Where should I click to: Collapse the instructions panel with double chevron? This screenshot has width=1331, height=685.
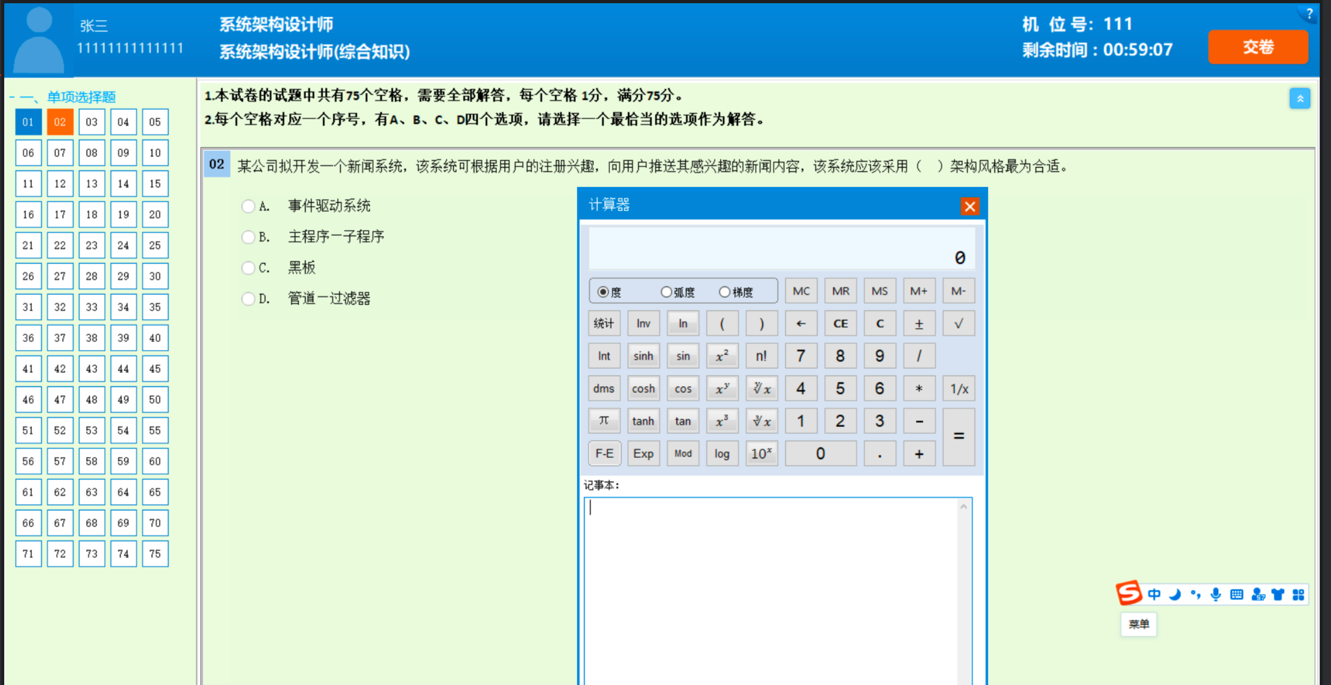click(1299, 98)
